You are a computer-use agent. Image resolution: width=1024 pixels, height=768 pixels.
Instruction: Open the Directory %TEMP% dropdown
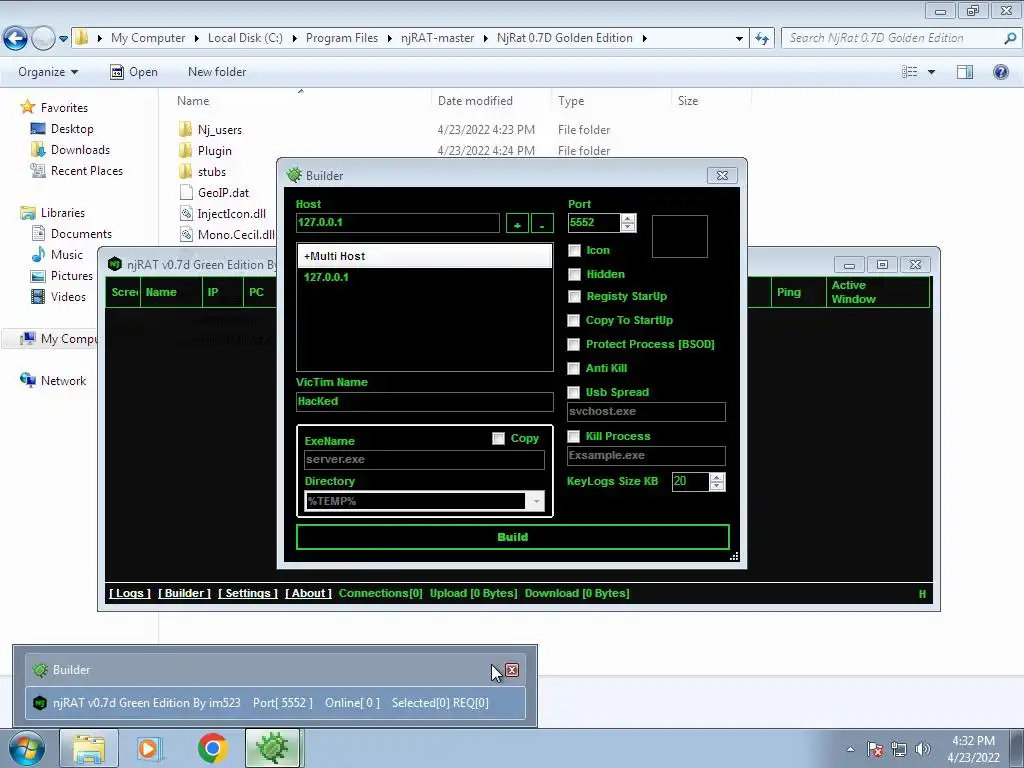tap(536, 502)
